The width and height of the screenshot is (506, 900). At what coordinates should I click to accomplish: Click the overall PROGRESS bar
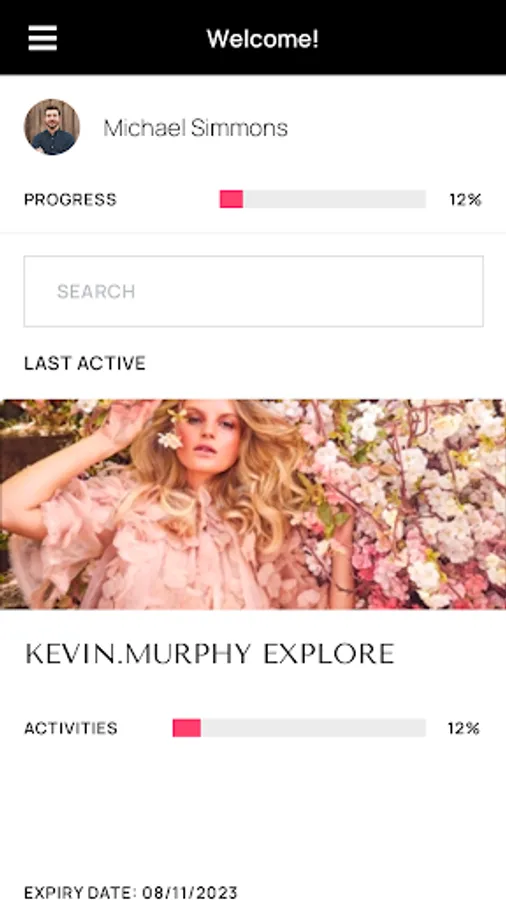(322, 199)
